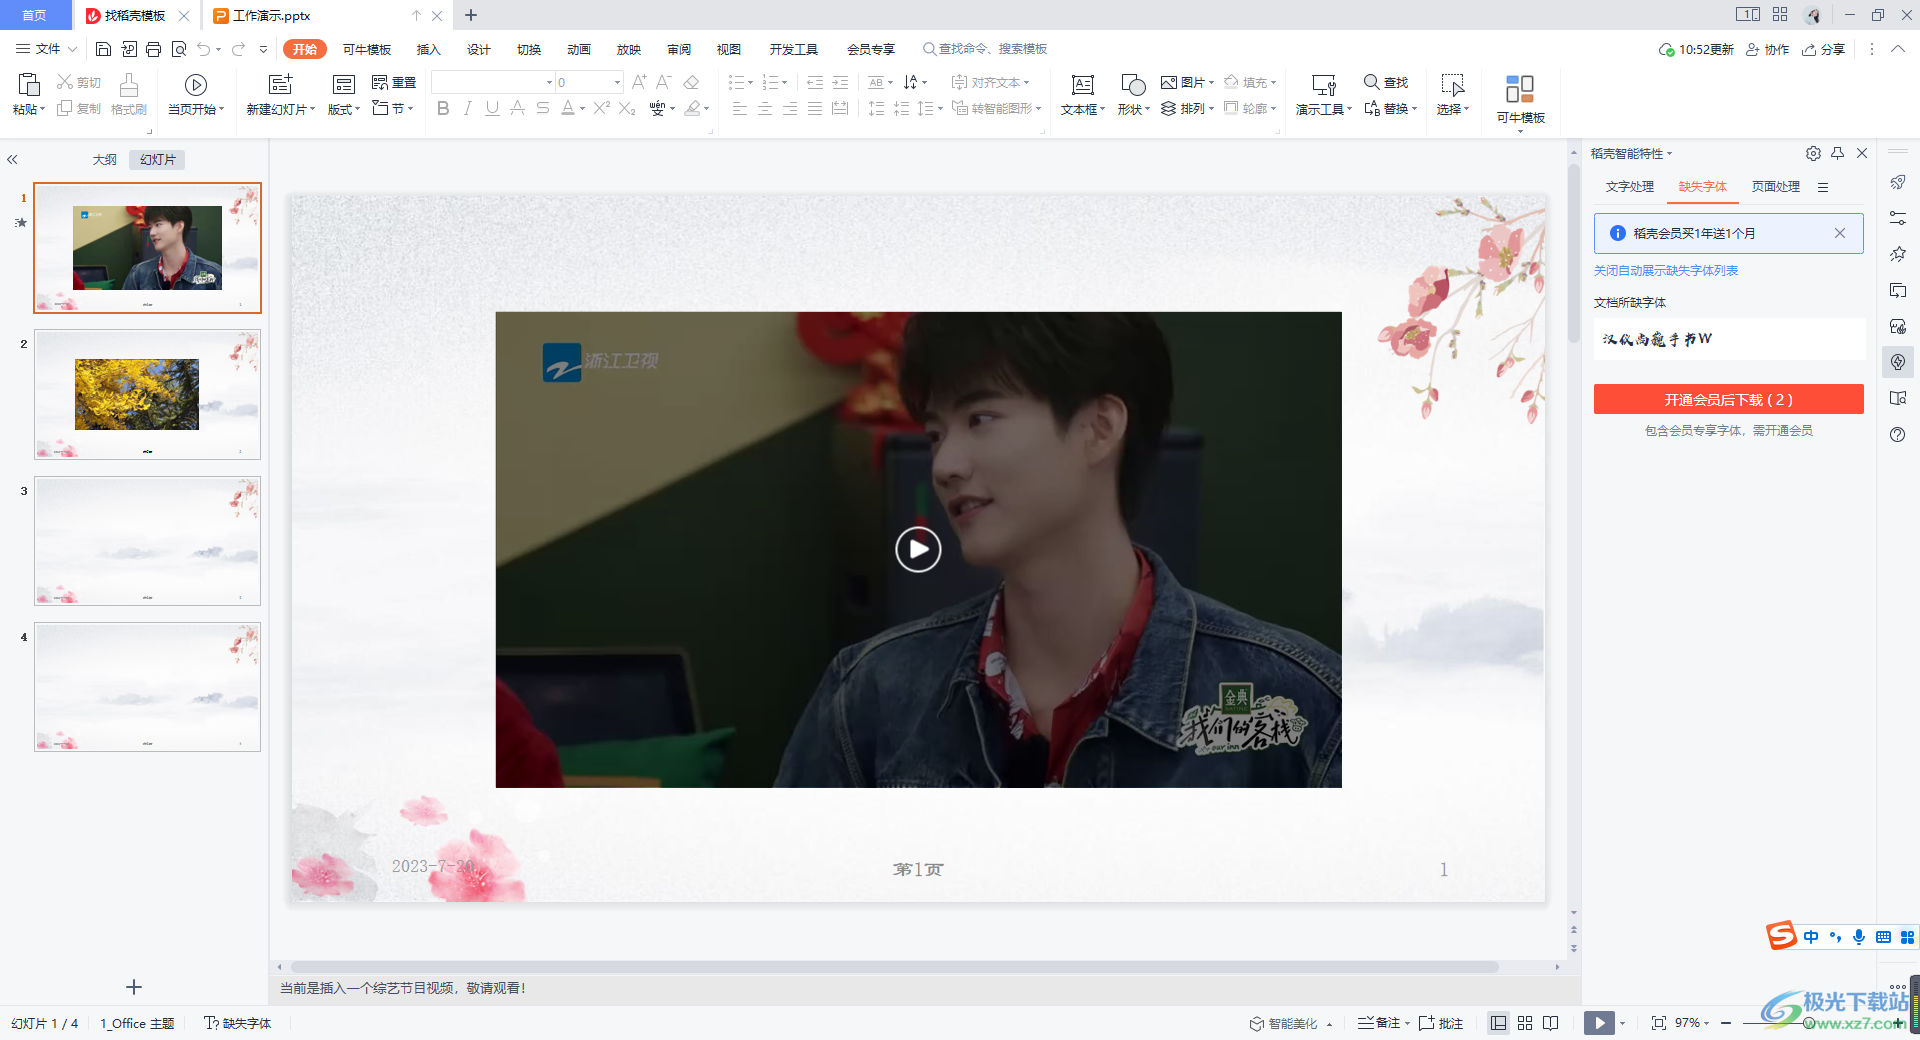Switch to slide sorter view
The height and width of the screenshot is (1040, 1920).
point(1525,1023)
